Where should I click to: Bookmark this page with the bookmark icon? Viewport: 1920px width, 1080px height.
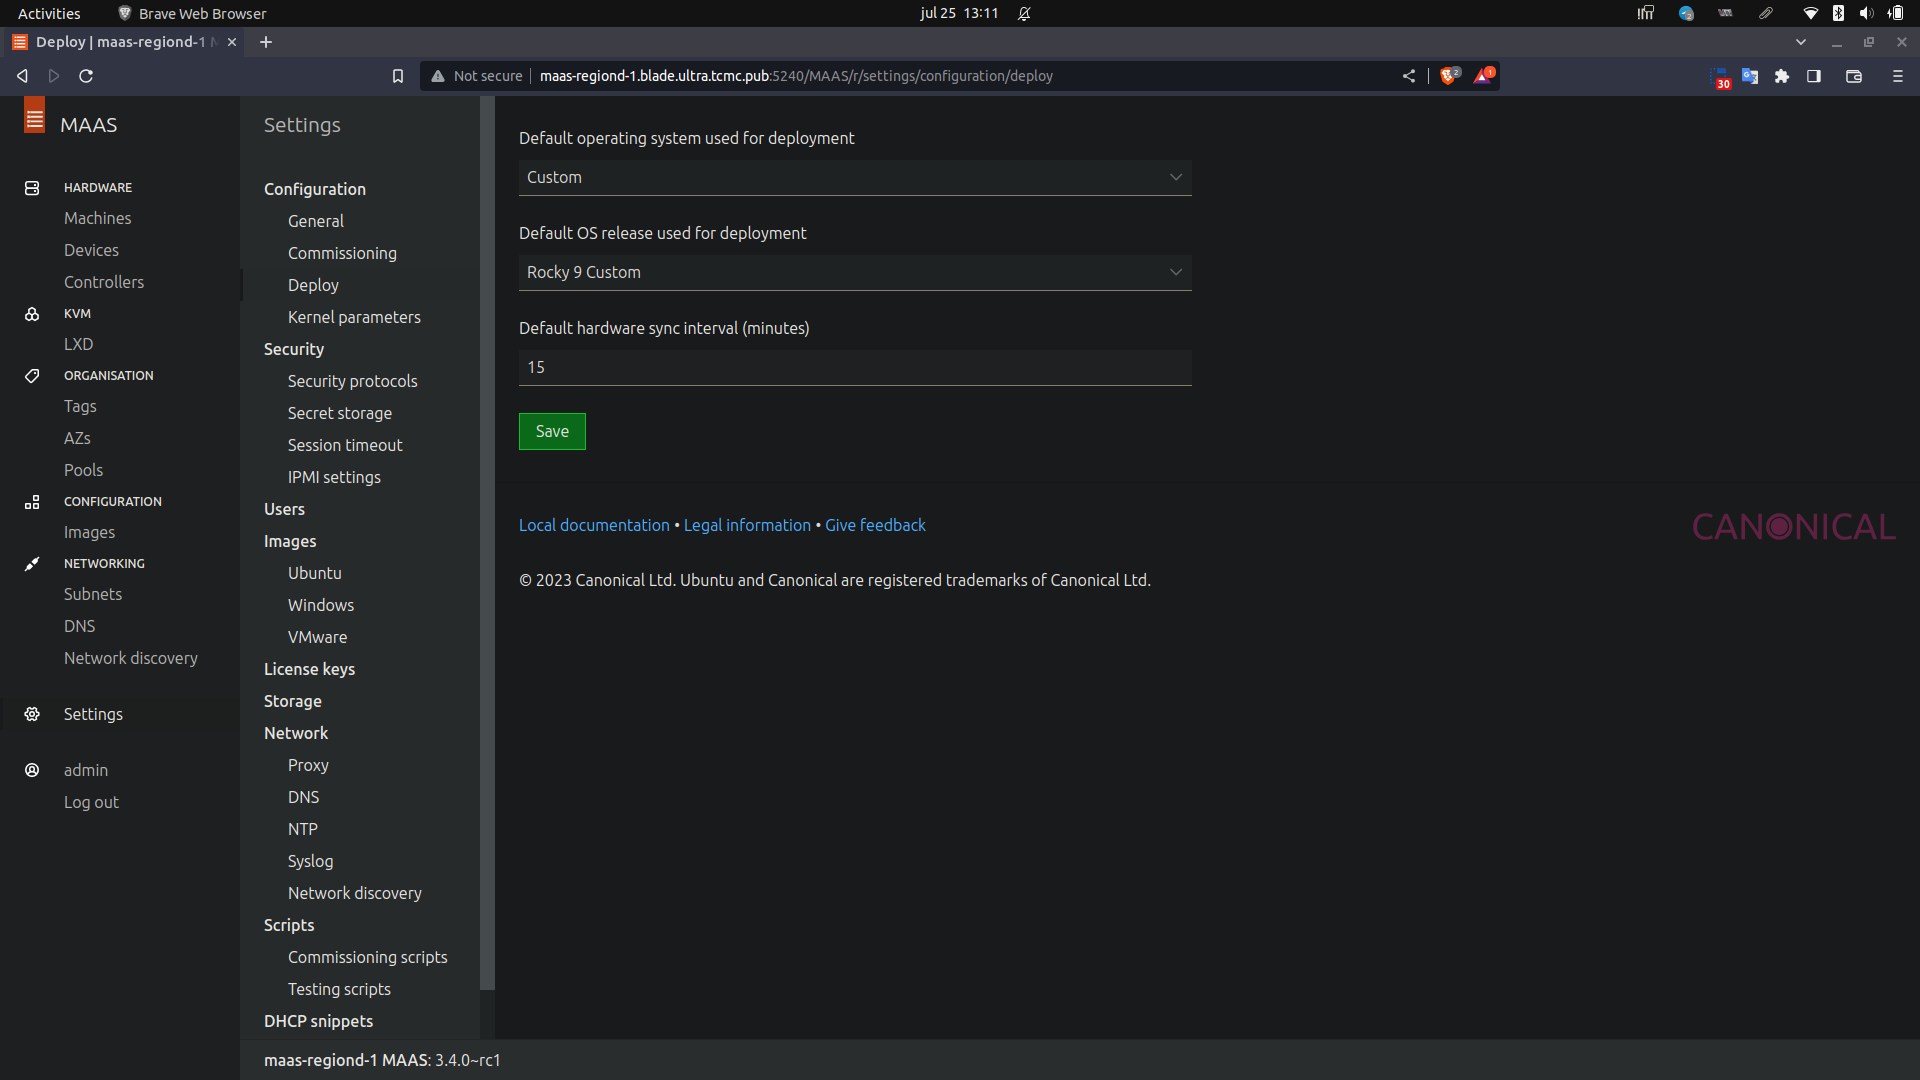tap(398, 76)
